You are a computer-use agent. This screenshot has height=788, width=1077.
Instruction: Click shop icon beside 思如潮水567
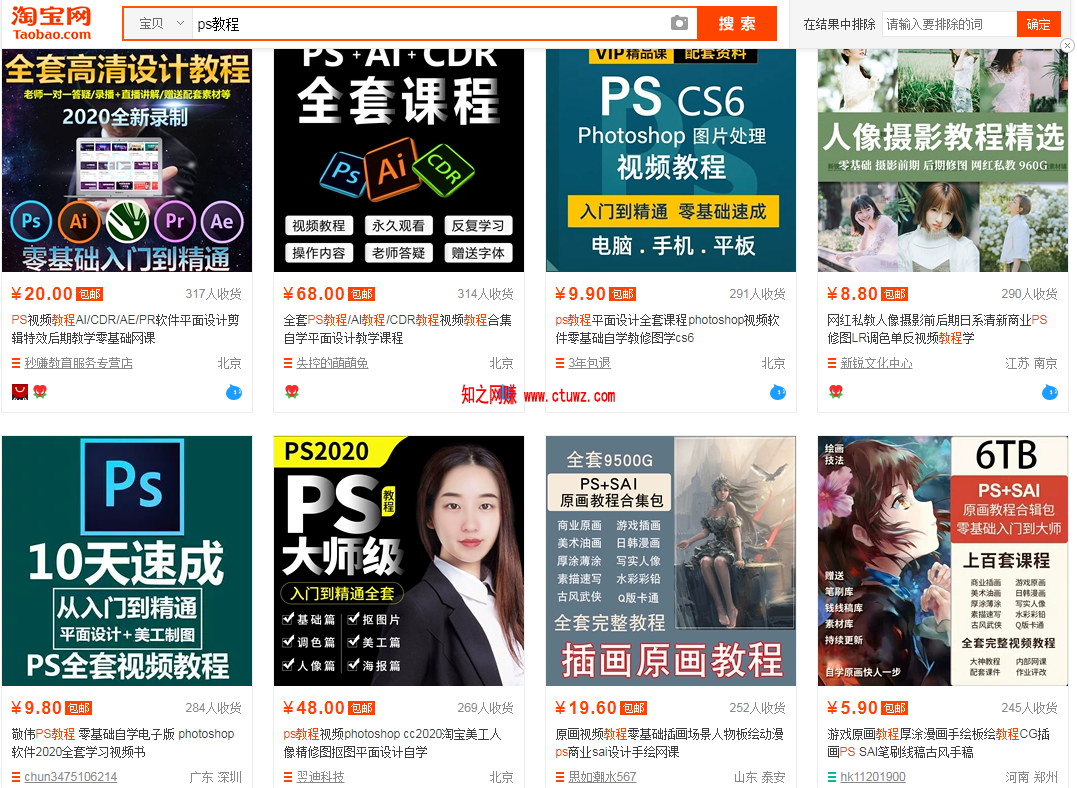(560, 777)
